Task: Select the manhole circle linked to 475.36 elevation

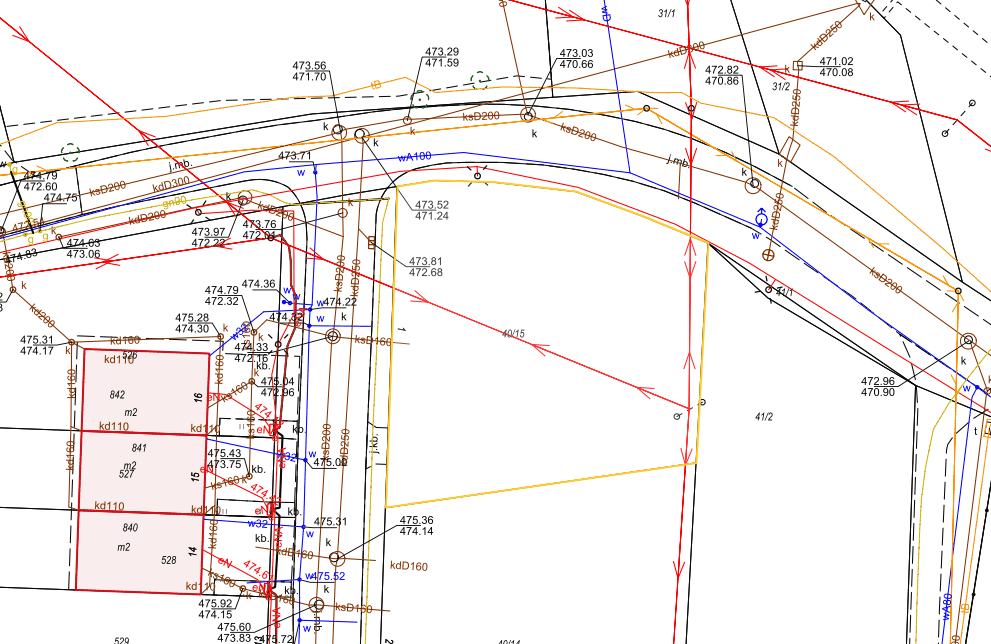Action: tap(336, 558)
